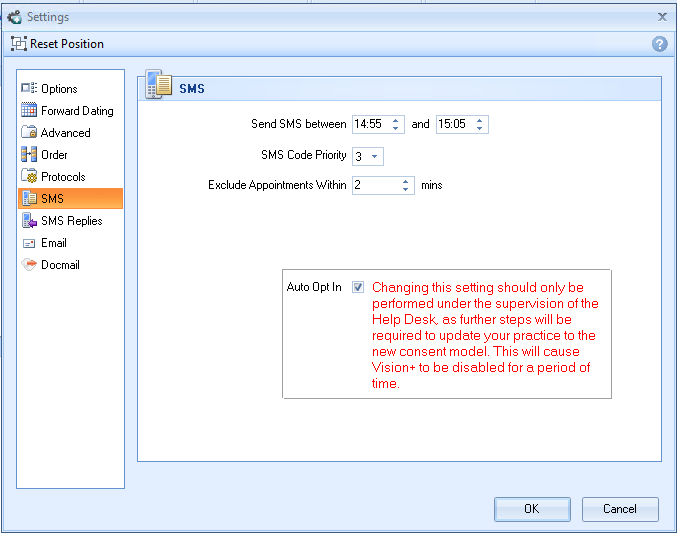Click OK to save settings
Image resolution: width=677 pixels, height=533 pixels.
pos(532,509)
